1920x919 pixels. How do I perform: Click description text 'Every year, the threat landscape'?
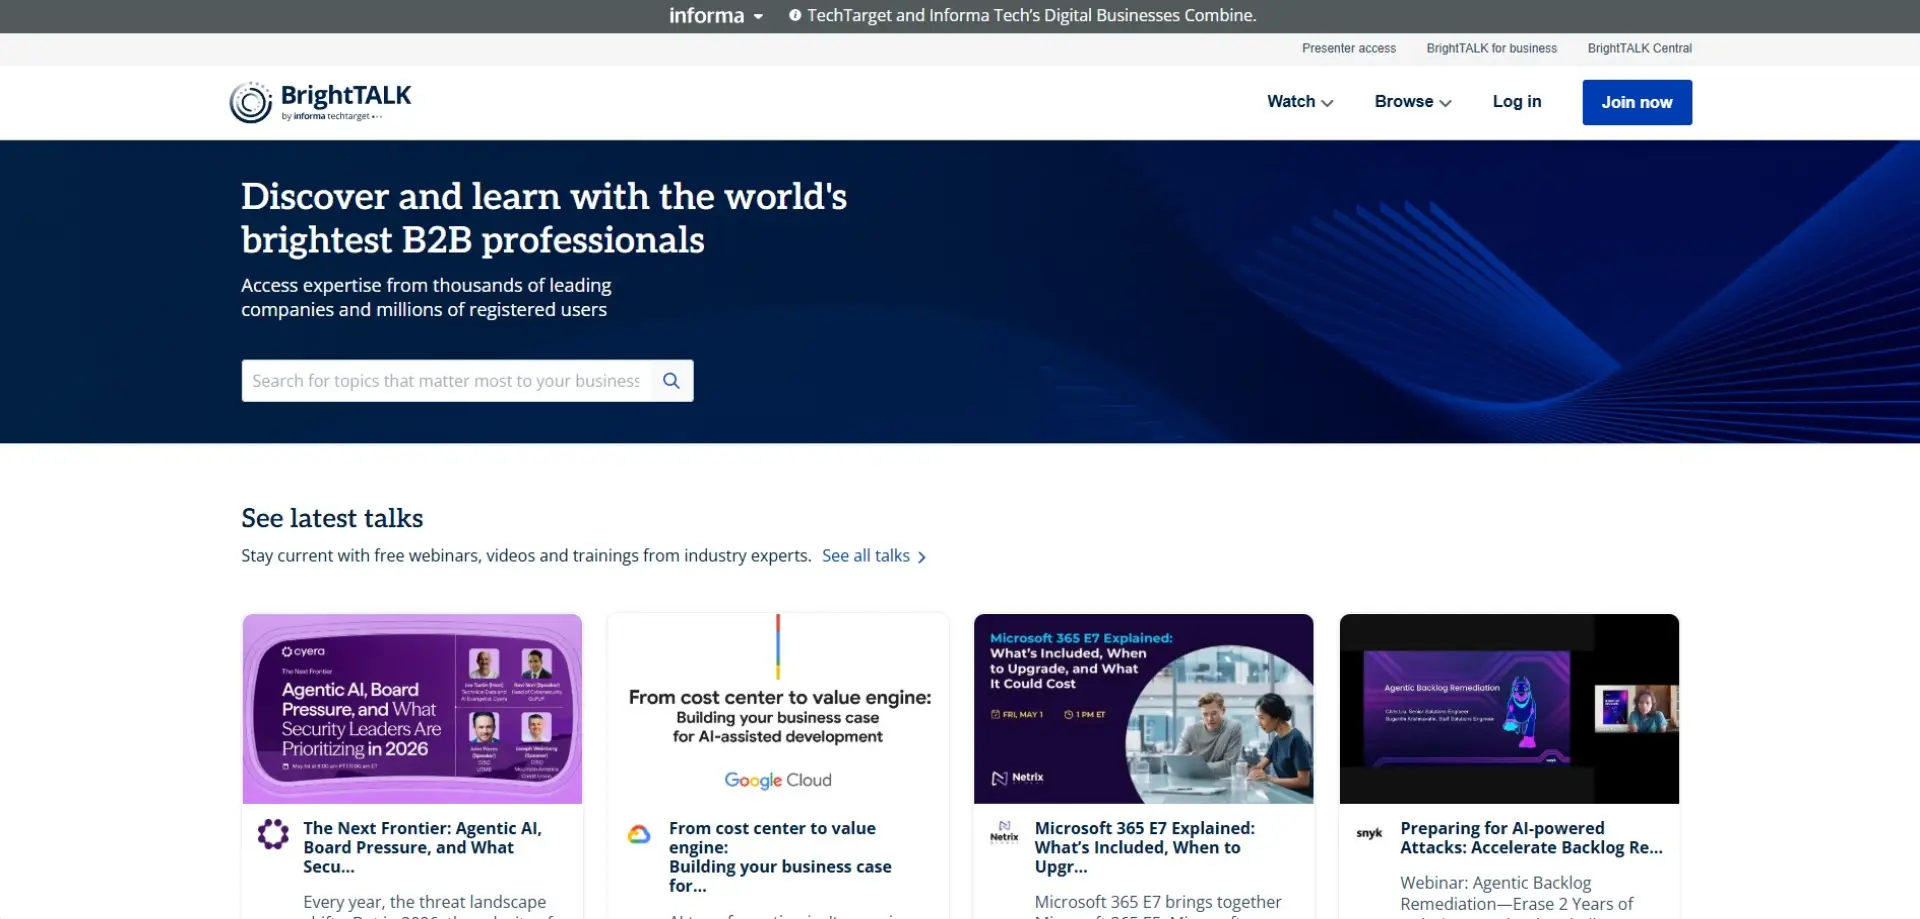pos(425,903)
